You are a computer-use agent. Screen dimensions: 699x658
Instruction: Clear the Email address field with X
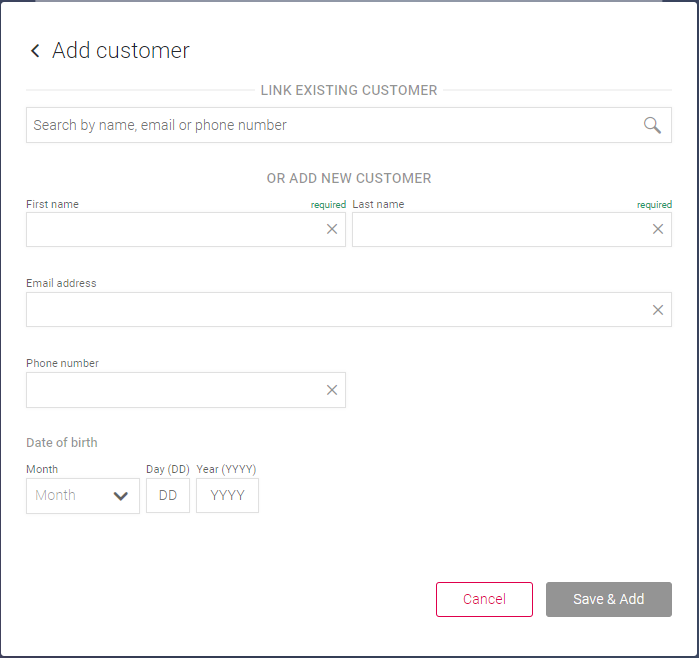click(x=658, y=310)
